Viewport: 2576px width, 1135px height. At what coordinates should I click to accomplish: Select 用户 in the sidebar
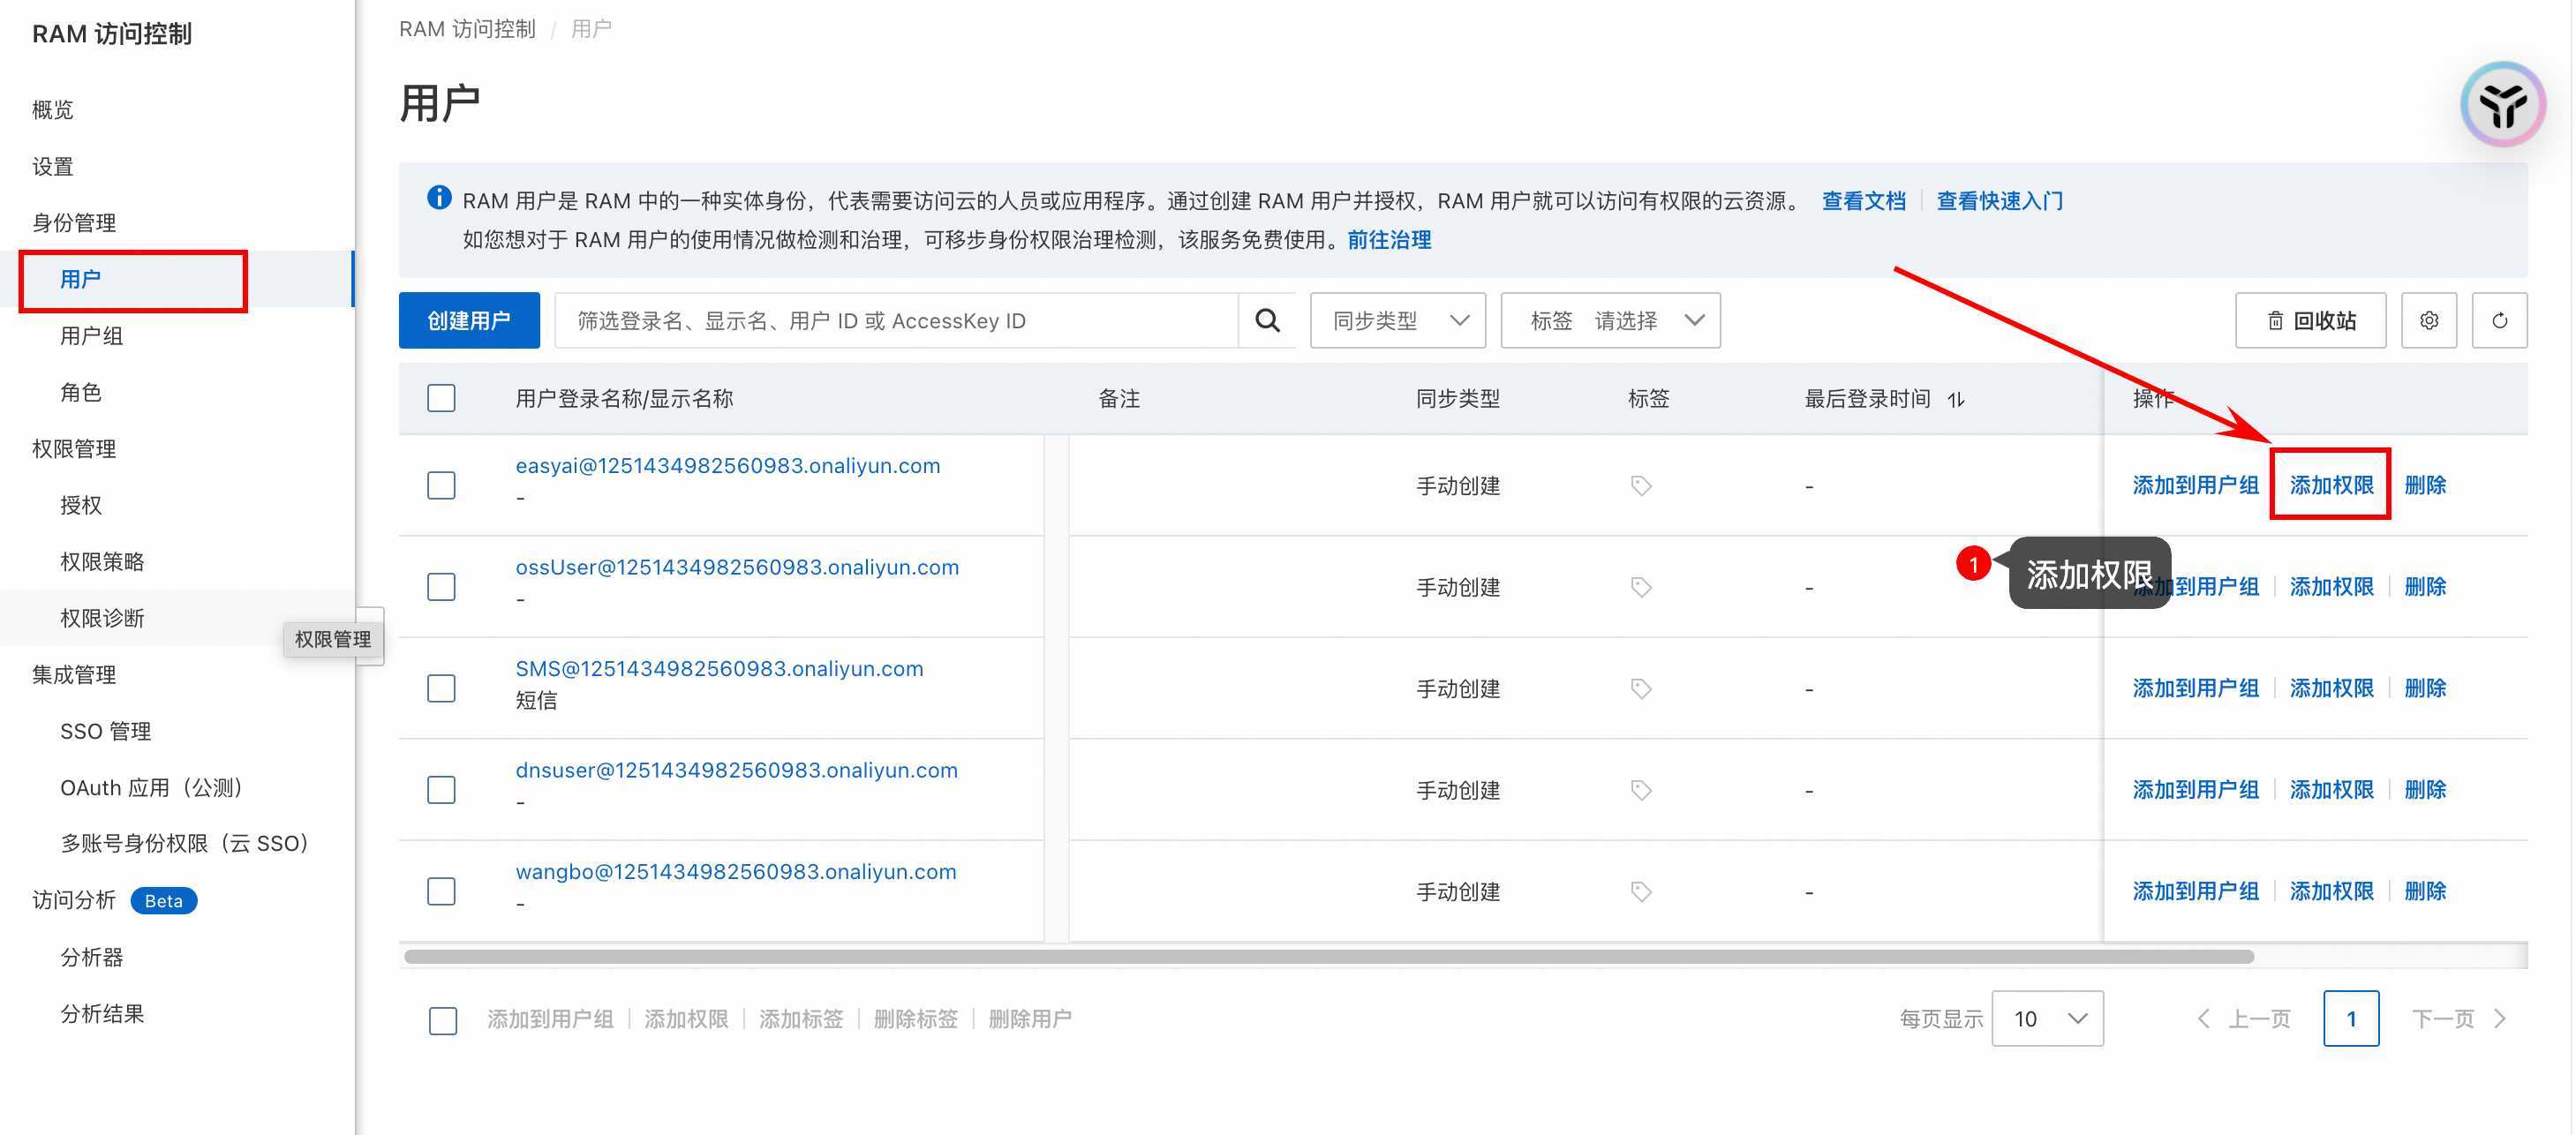[80, 279]
